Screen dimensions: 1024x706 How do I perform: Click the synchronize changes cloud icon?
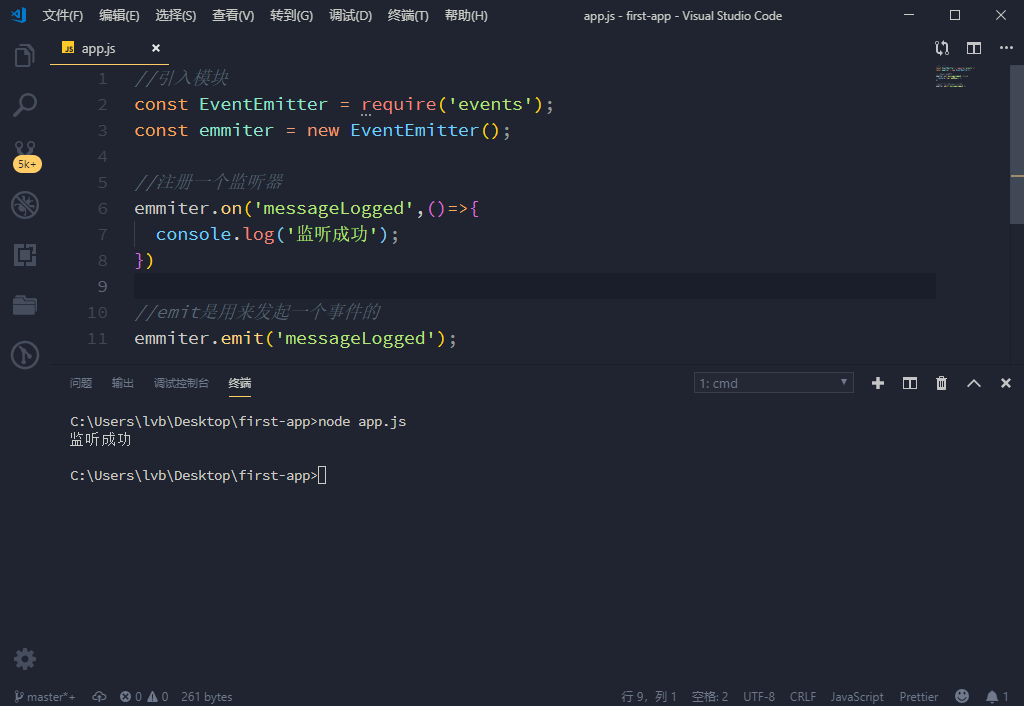[x=99, y=697]
